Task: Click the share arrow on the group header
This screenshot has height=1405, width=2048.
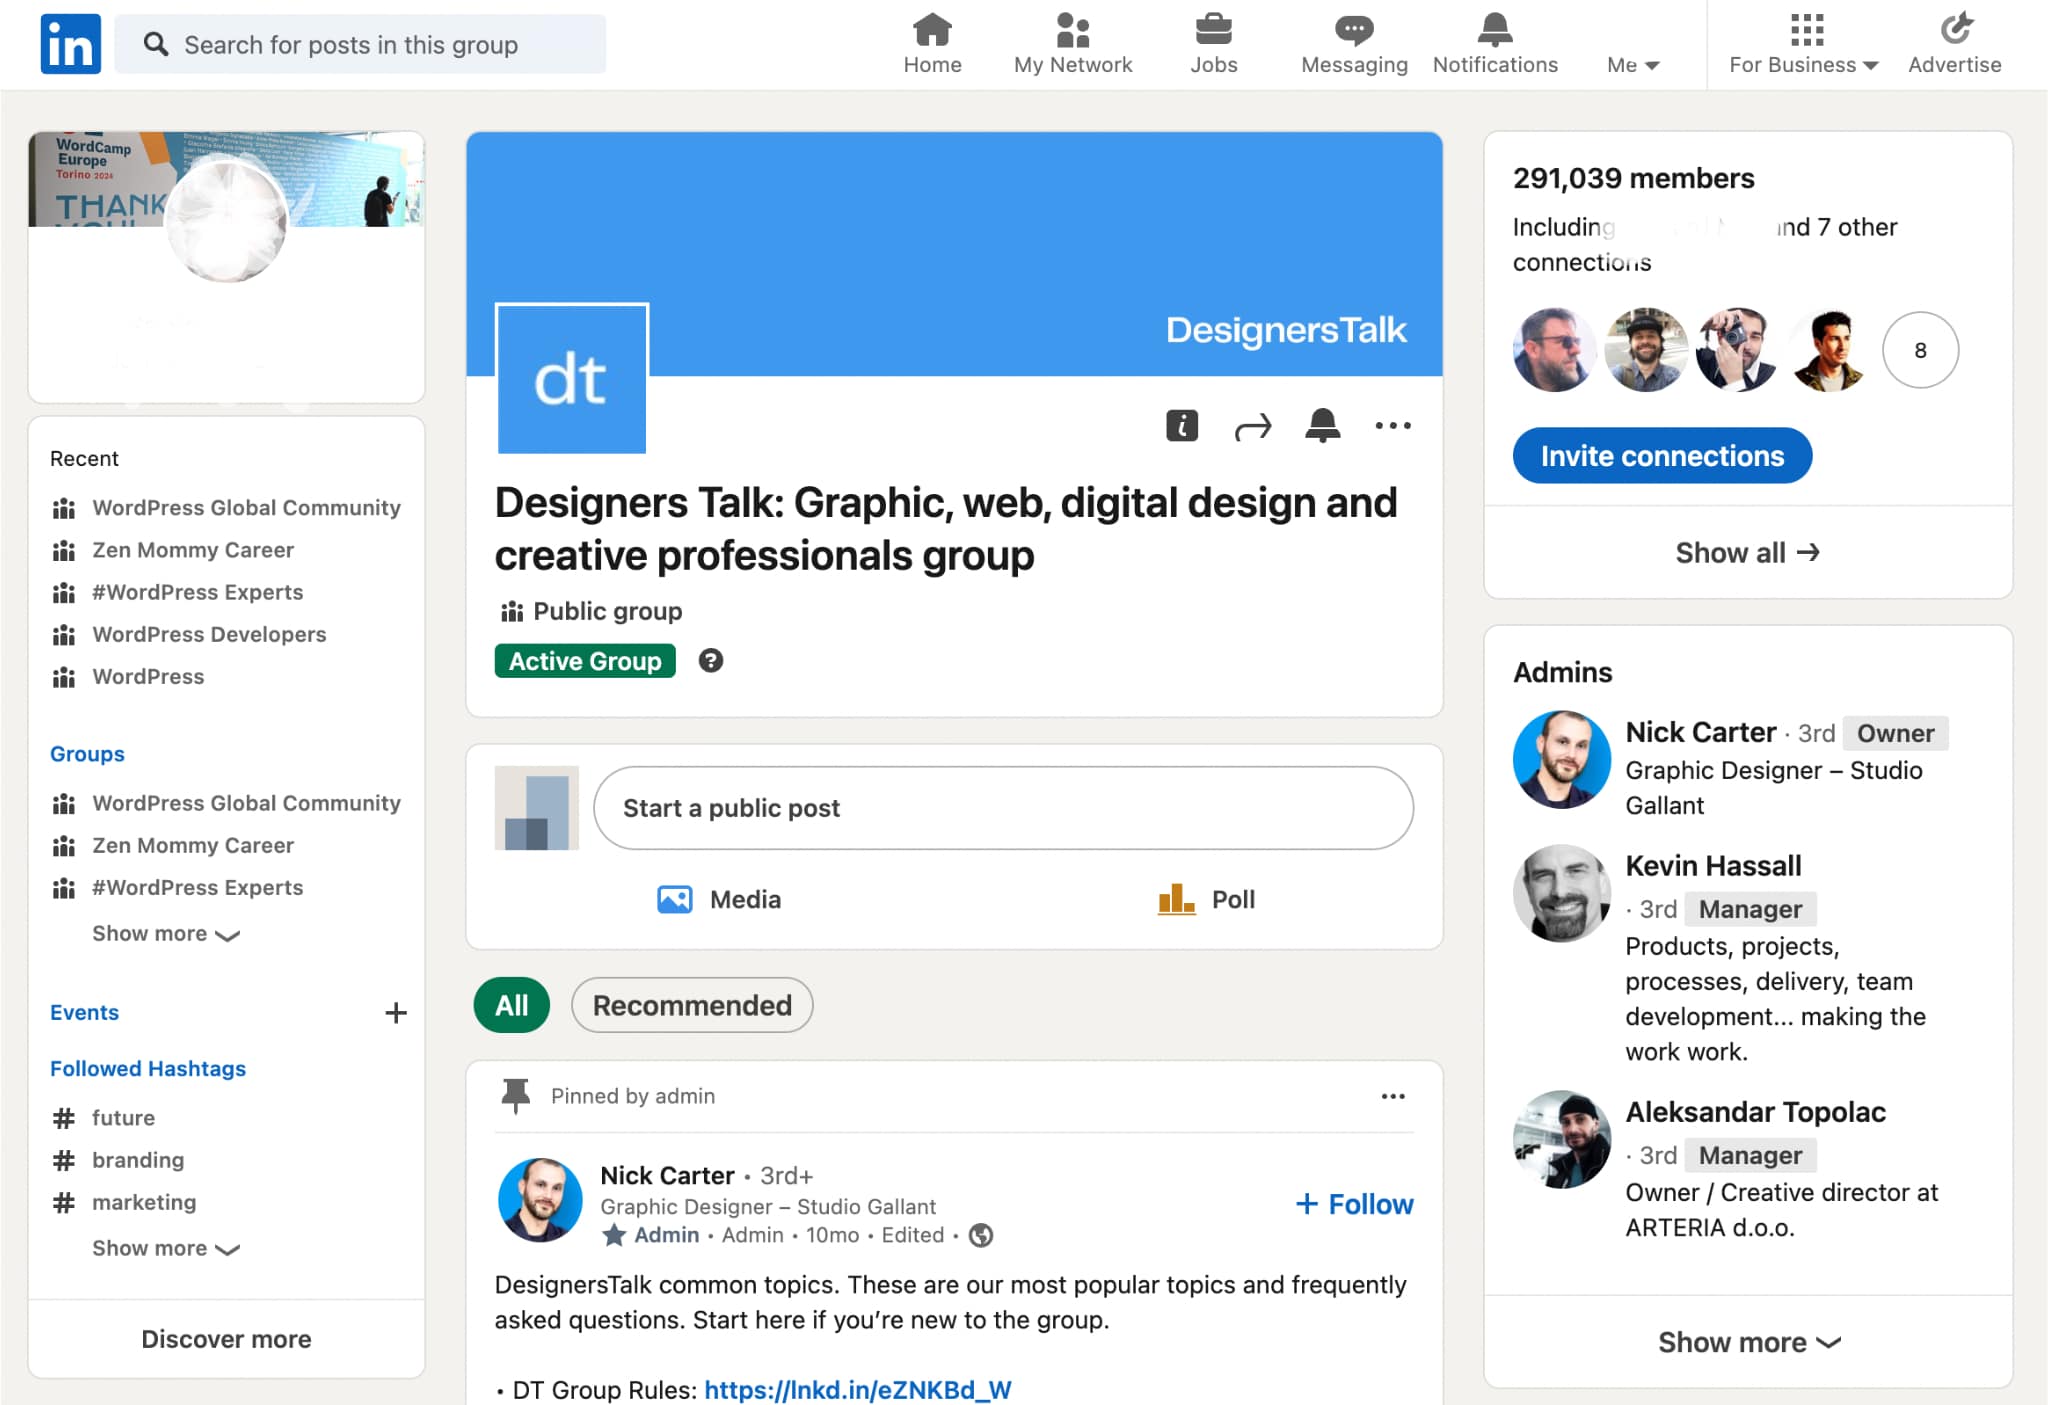Action: tap(1252, 425)
